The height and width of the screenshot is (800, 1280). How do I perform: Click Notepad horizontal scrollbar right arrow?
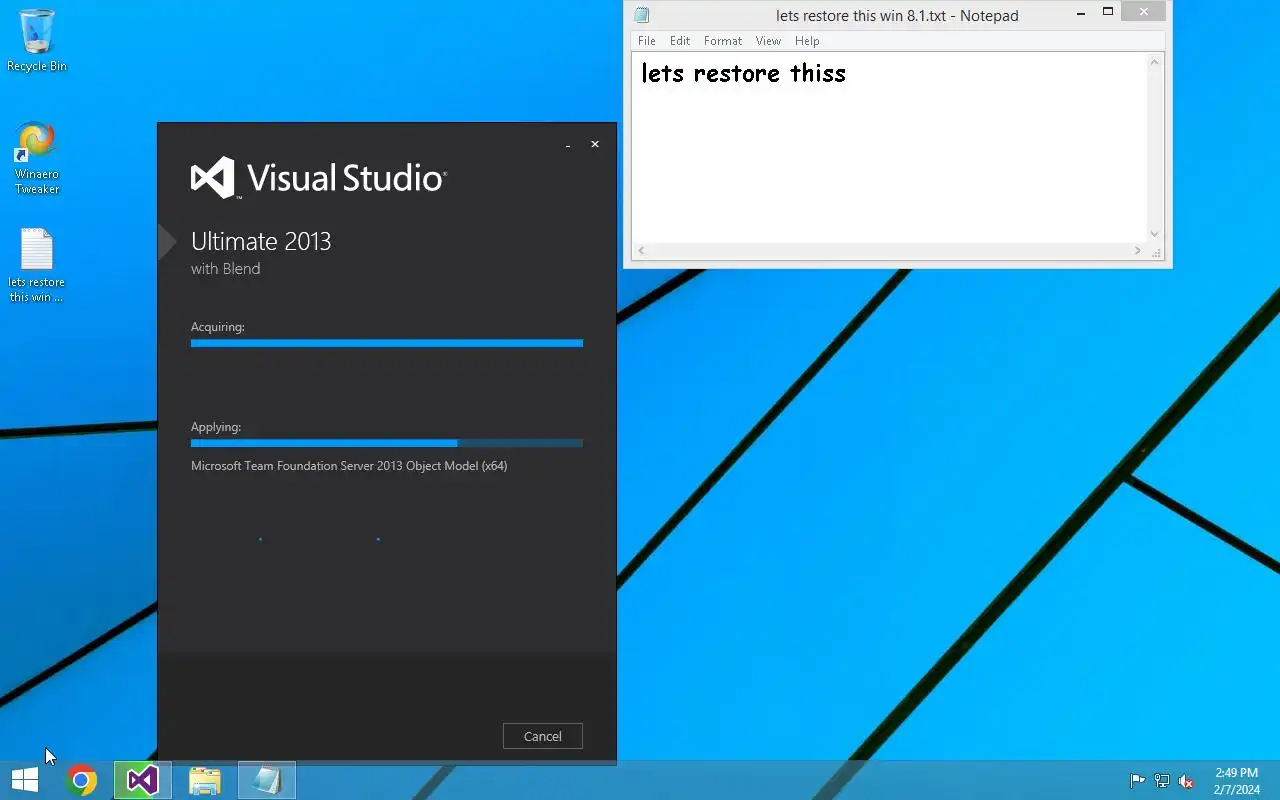tap(1138, 251)
